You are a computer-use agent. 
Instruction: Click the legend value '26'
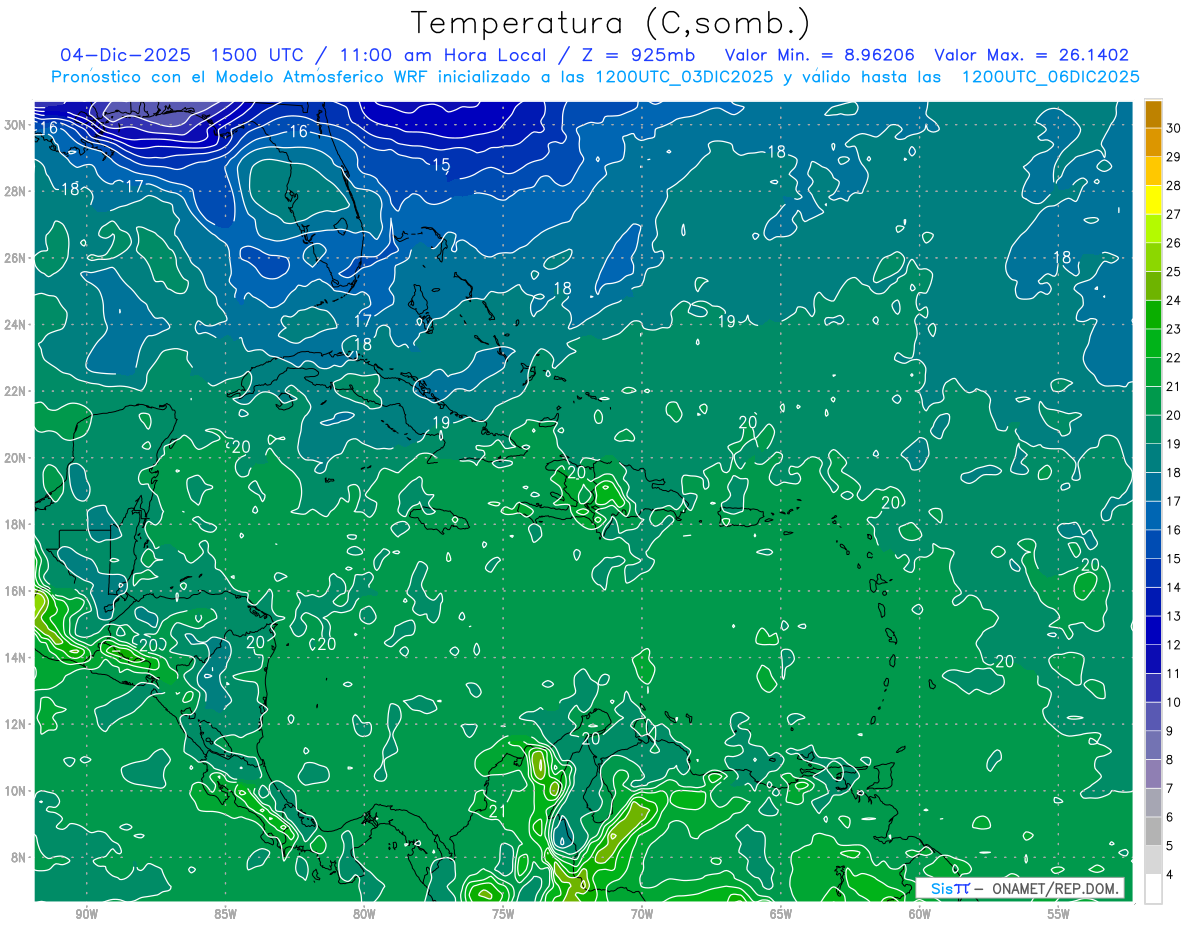point(1173,243)
